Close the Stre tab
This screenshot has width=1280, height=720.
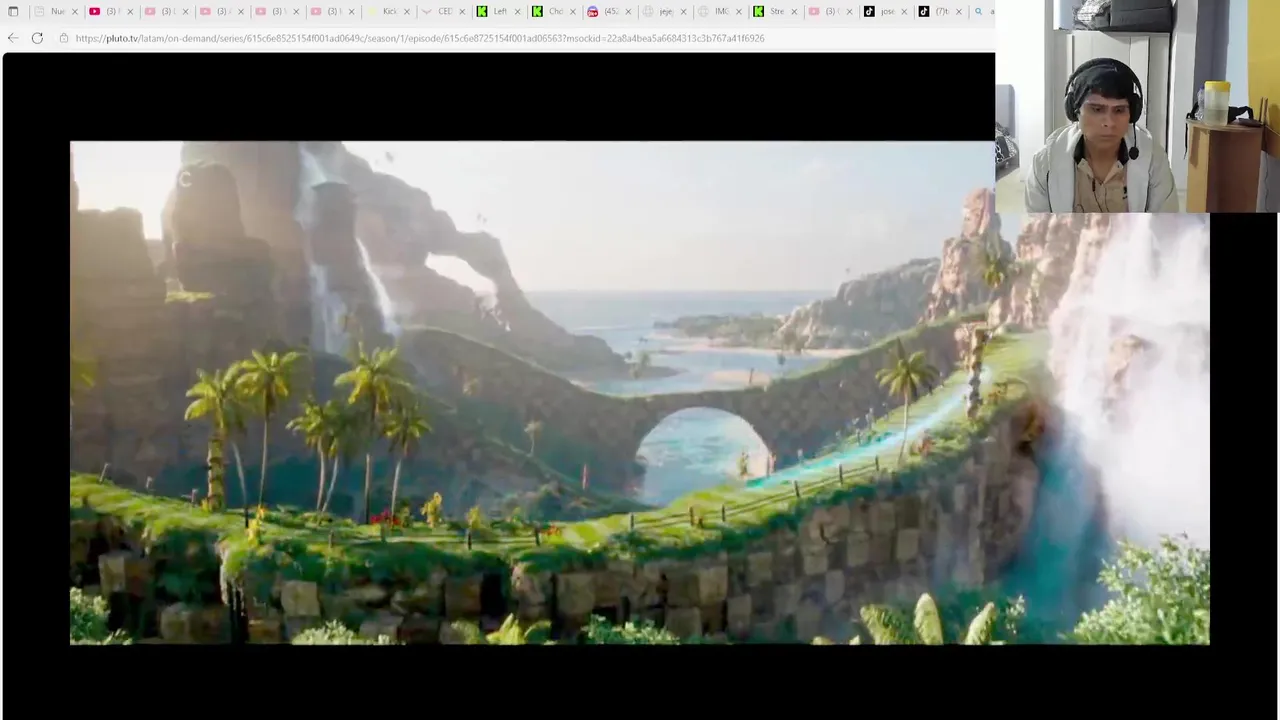[x=794, y=11]
